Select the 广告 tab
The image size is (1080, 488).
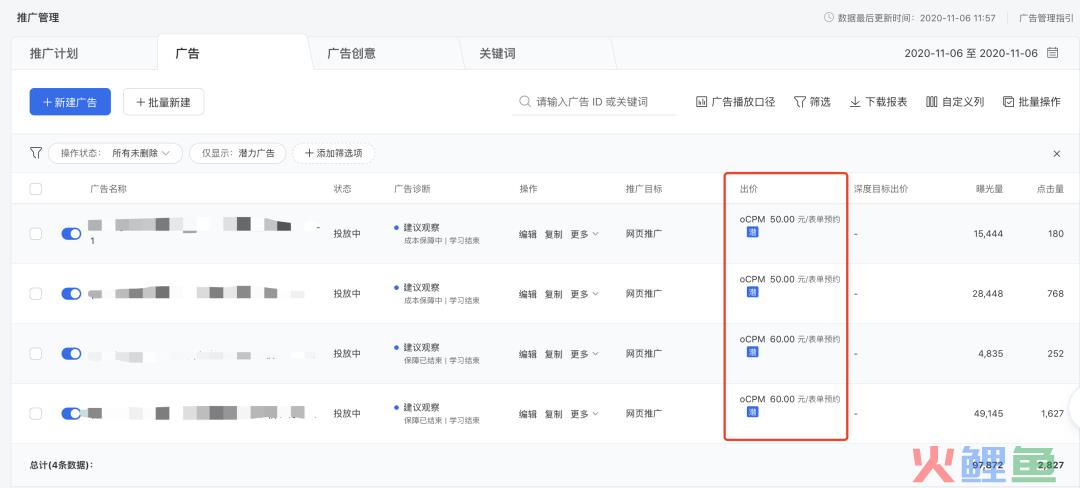point(187,53)
